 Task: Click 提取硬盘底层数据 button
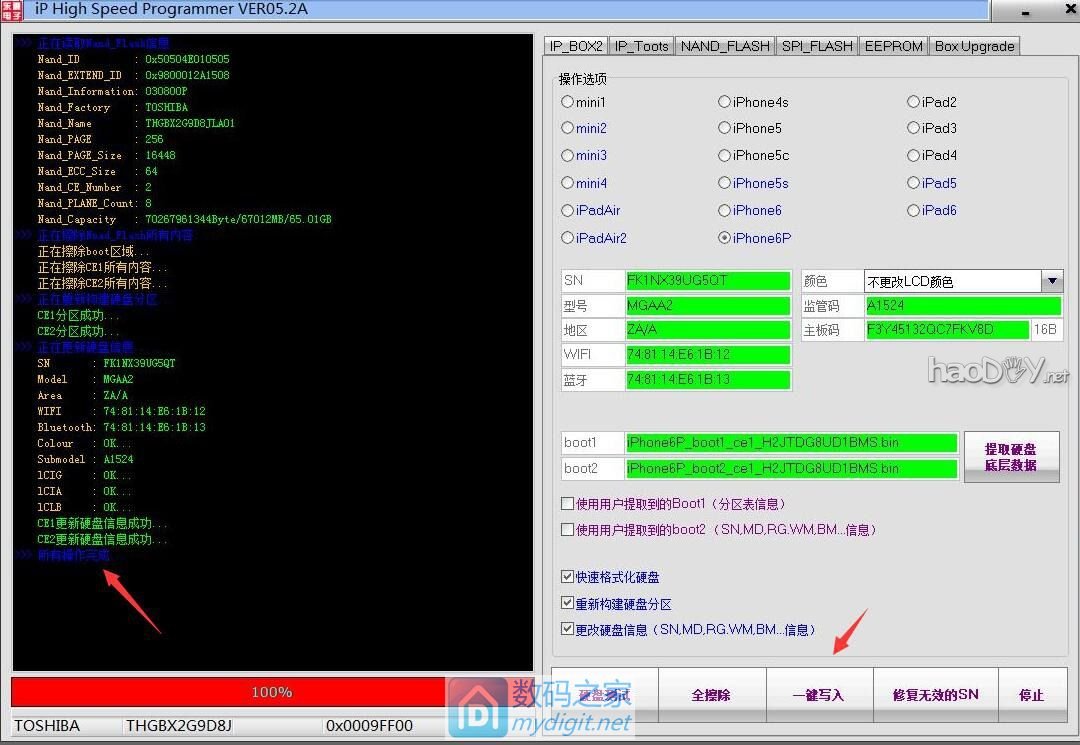click(x=1010, y=457)
